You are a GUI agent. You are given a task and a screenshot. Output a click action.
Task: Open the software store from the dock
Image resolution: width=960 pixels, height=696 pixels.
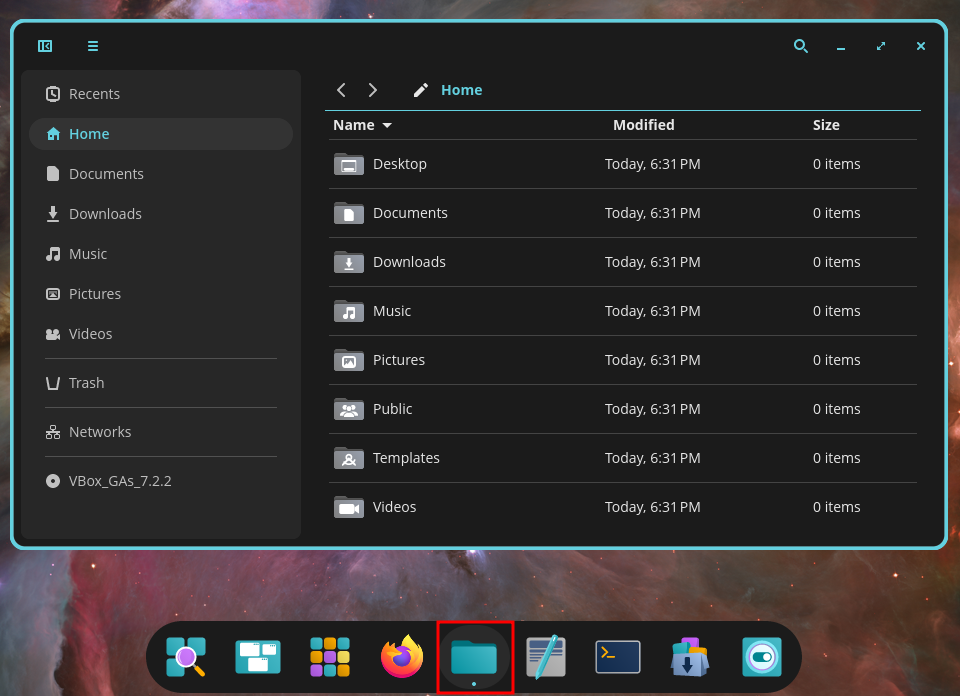coord(689,656)
